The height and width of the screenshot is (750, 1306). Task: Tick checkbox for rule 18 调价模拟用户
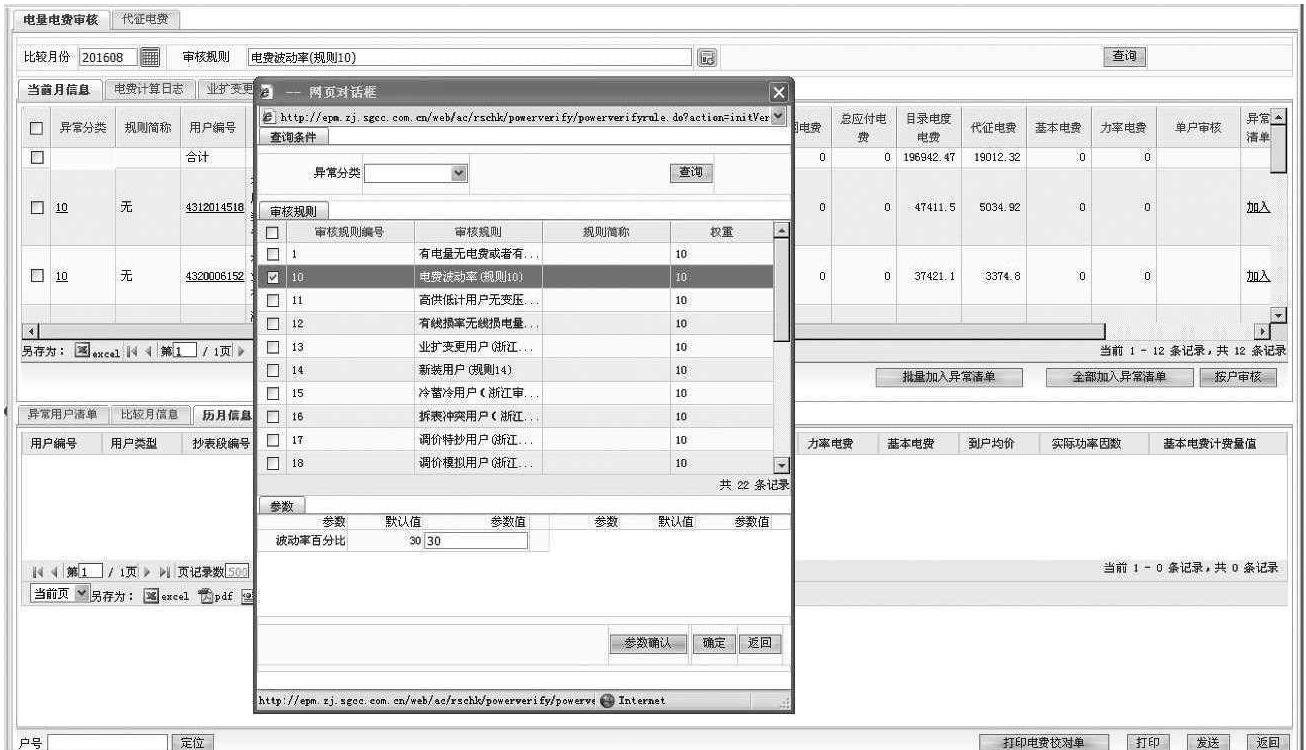[x=273, y=463]
